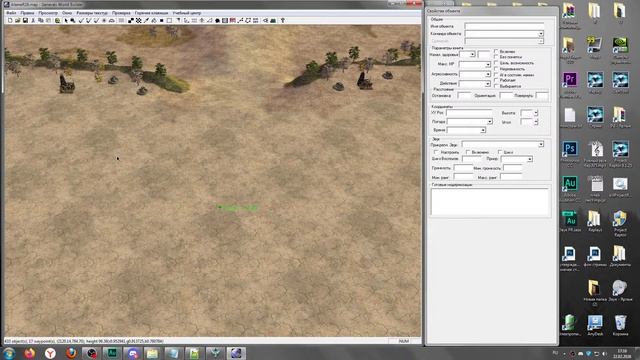Open the Windows Start menu orb
Screen dimensions: 640x360
9,353
